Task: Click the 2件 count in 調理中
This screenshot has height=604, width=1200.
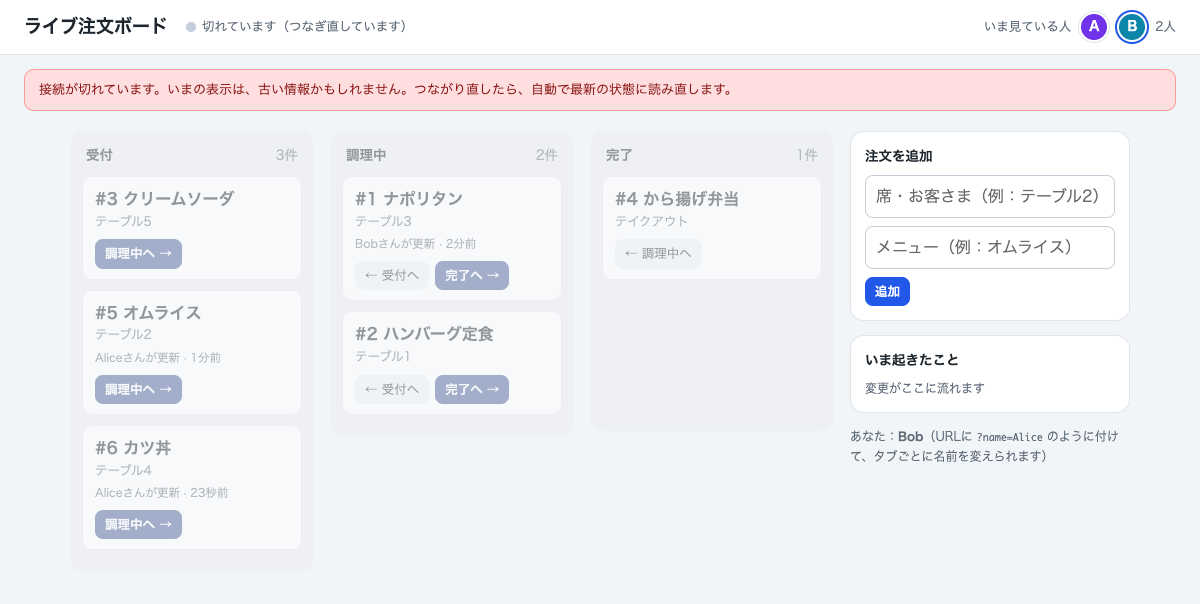Action: click(x=547, y=155)
